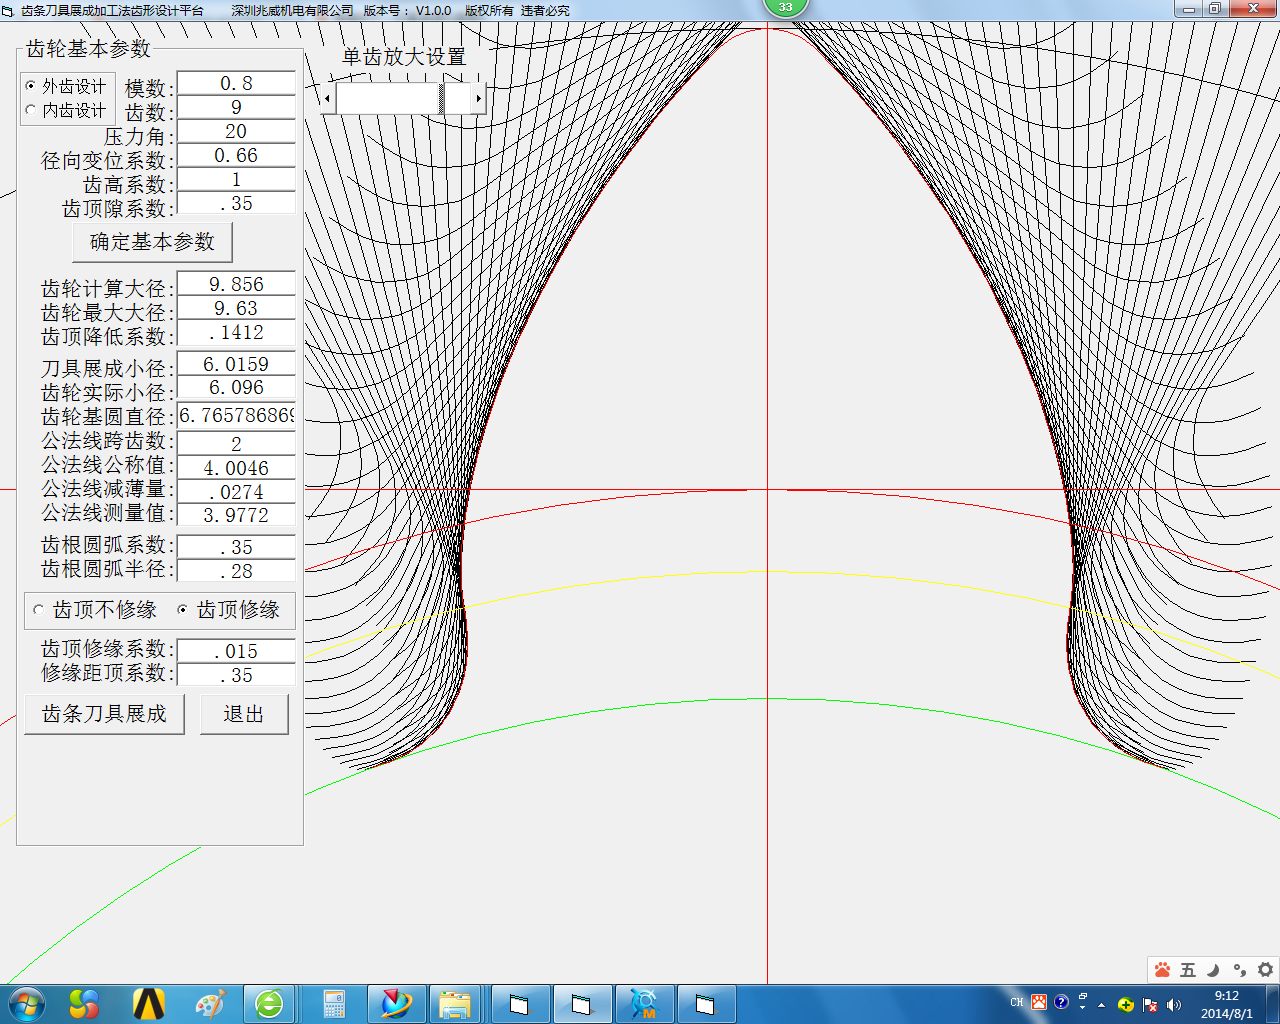Click the 径向变位系数 field showing 0.66
1280x1024 pixels.
coord(236,155)
